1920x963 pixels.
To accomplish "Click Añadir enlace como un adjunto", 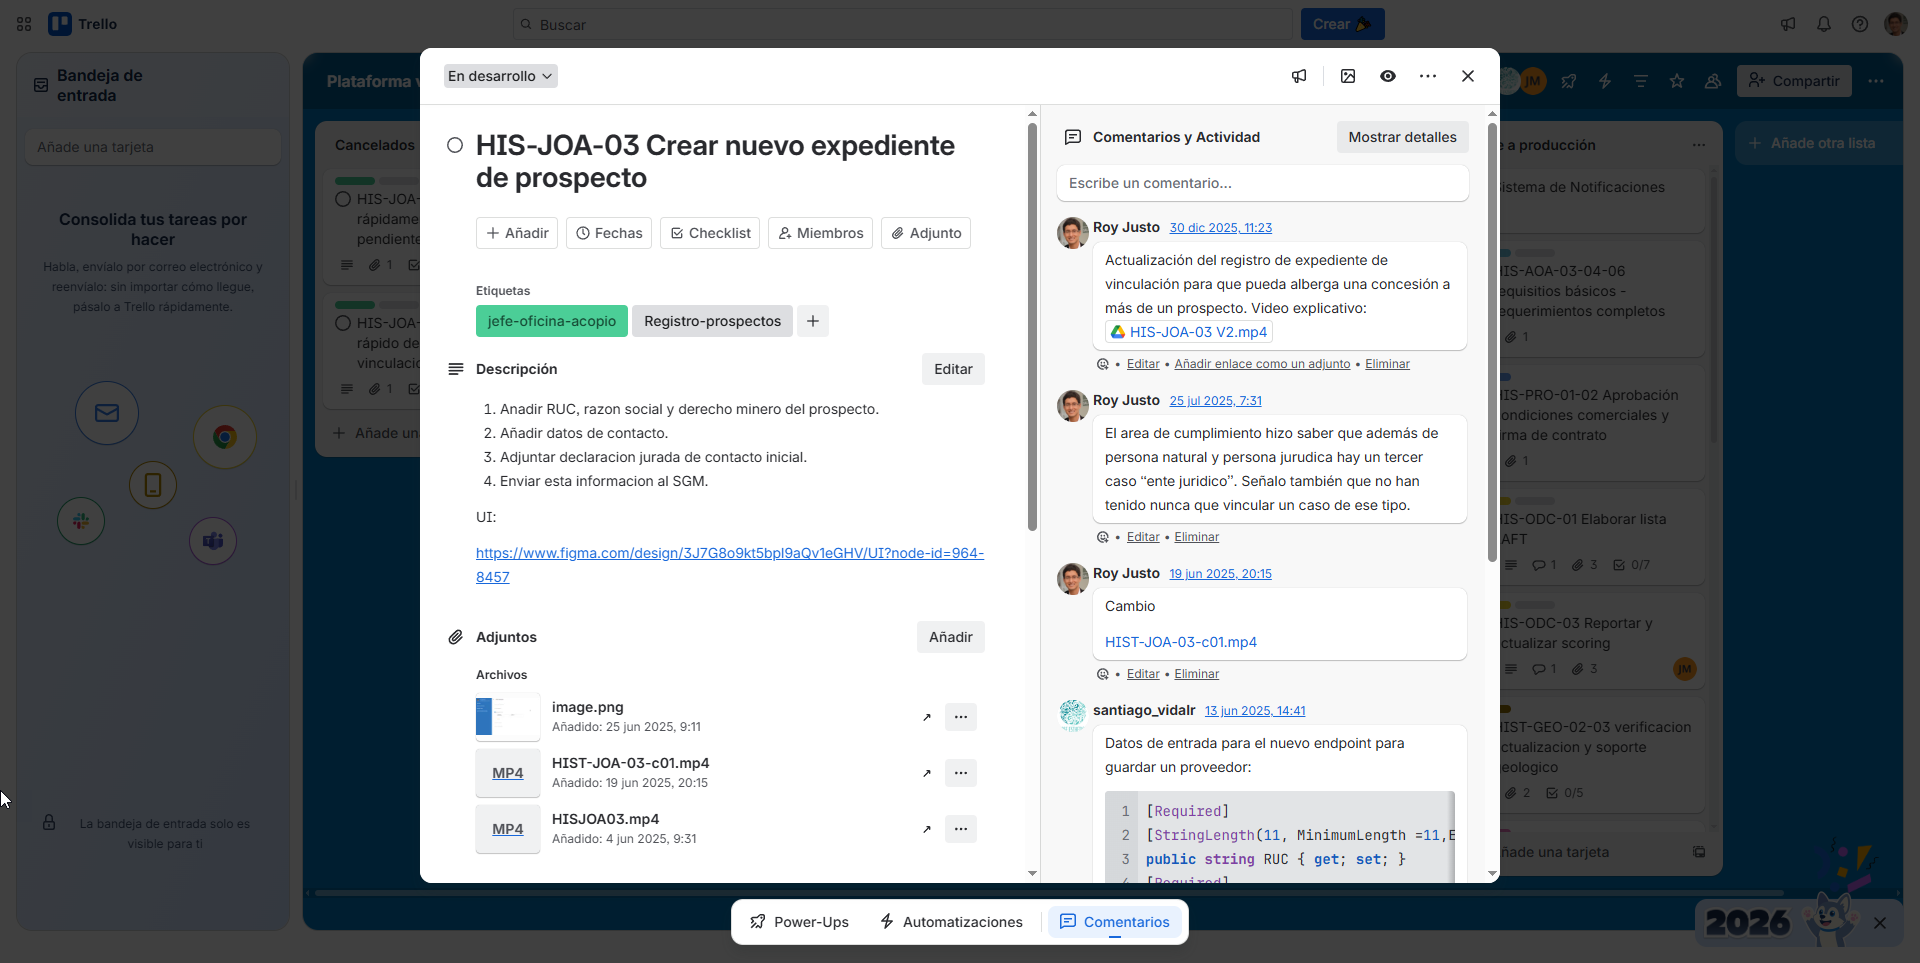I will click(1262, 364).
